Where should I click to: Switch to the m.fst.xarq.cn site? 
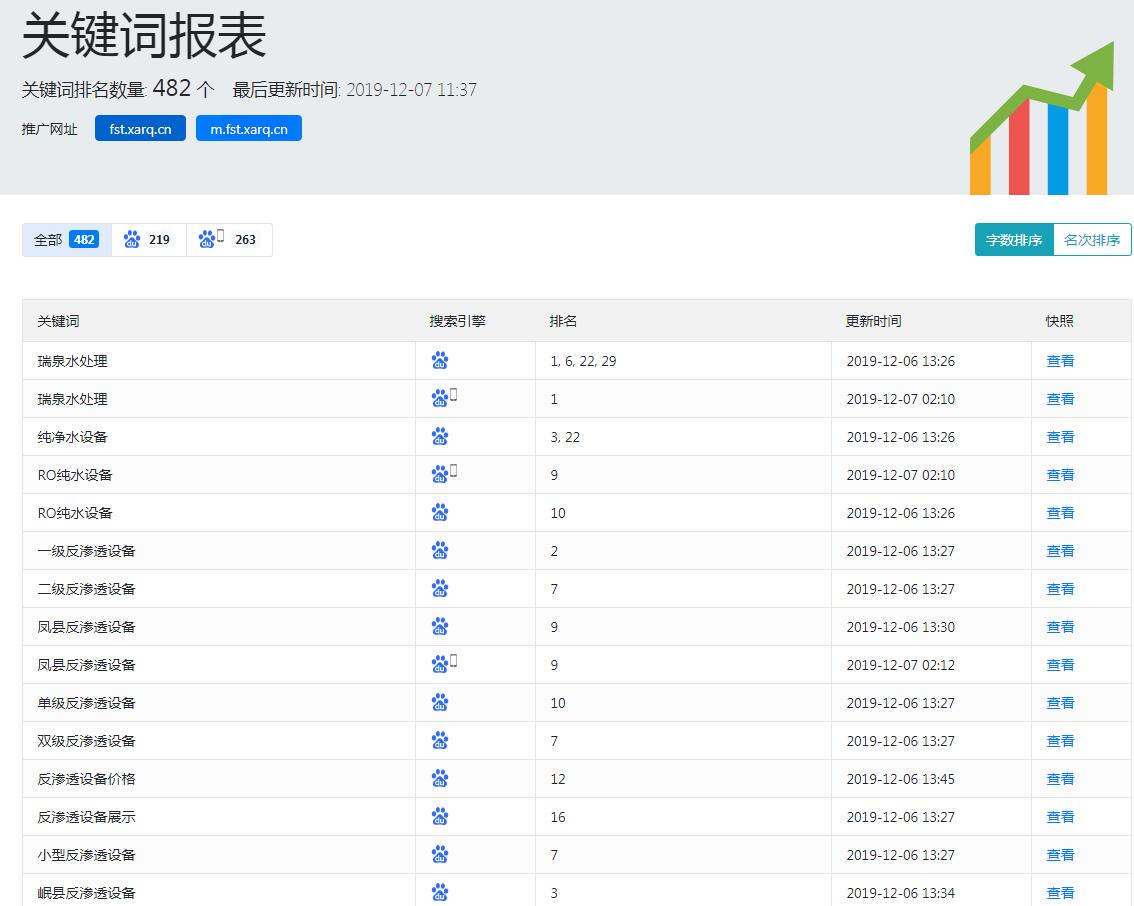(248, 128)
